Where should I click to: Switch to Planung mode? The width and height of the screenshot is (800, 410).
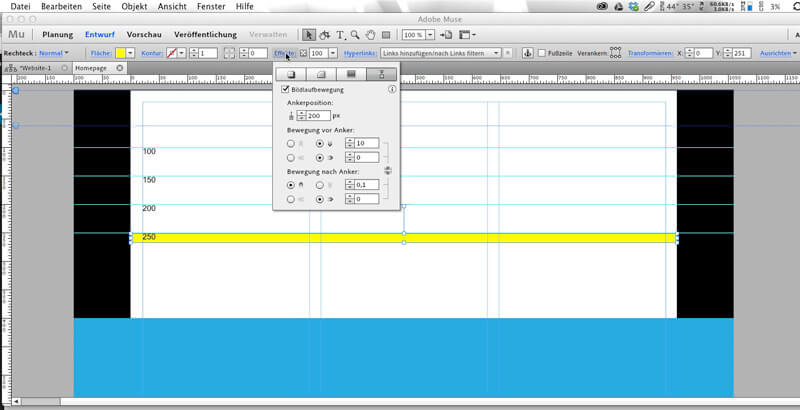(58, 35)
